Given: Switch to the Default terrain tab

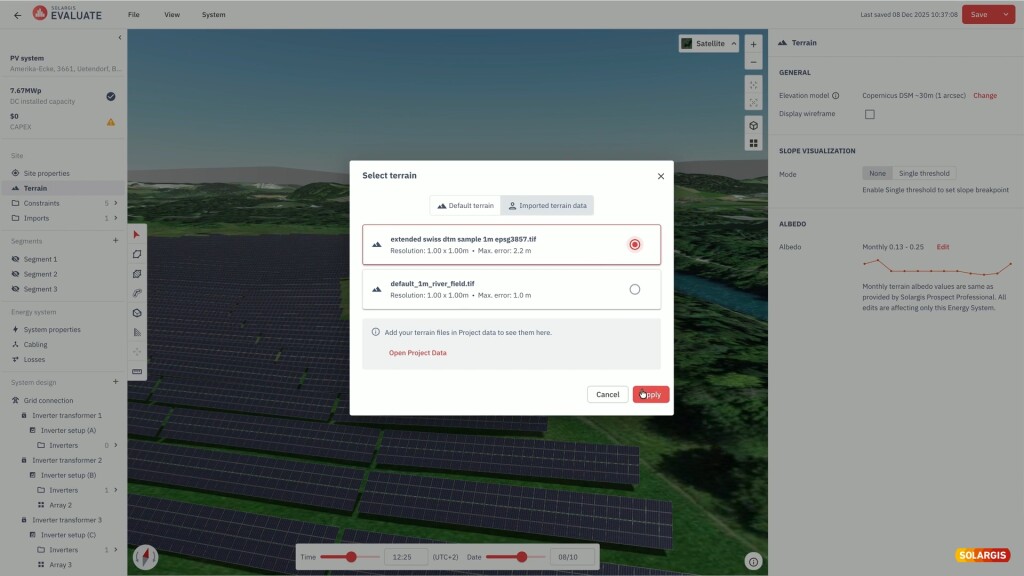Looking at the screenshot, I should click(x=465, y=206).
